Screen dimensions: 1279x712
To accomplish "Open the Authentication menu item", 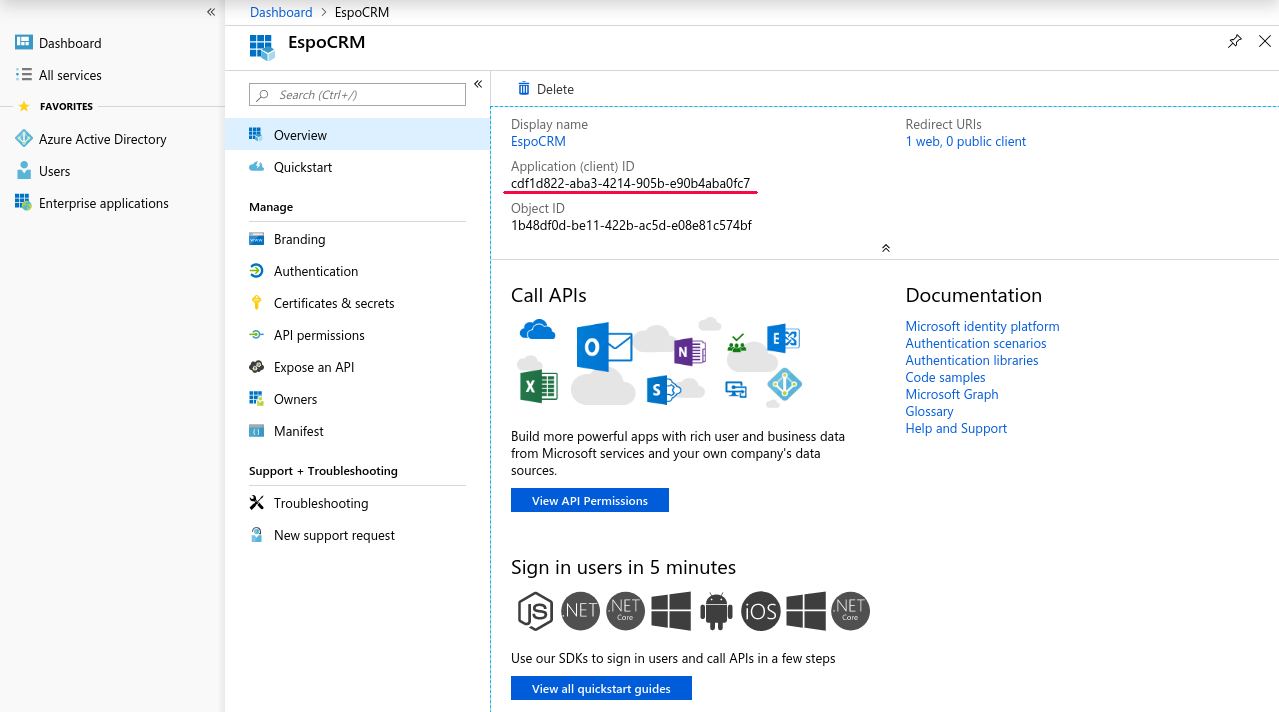I will click(x=315, y=271).
